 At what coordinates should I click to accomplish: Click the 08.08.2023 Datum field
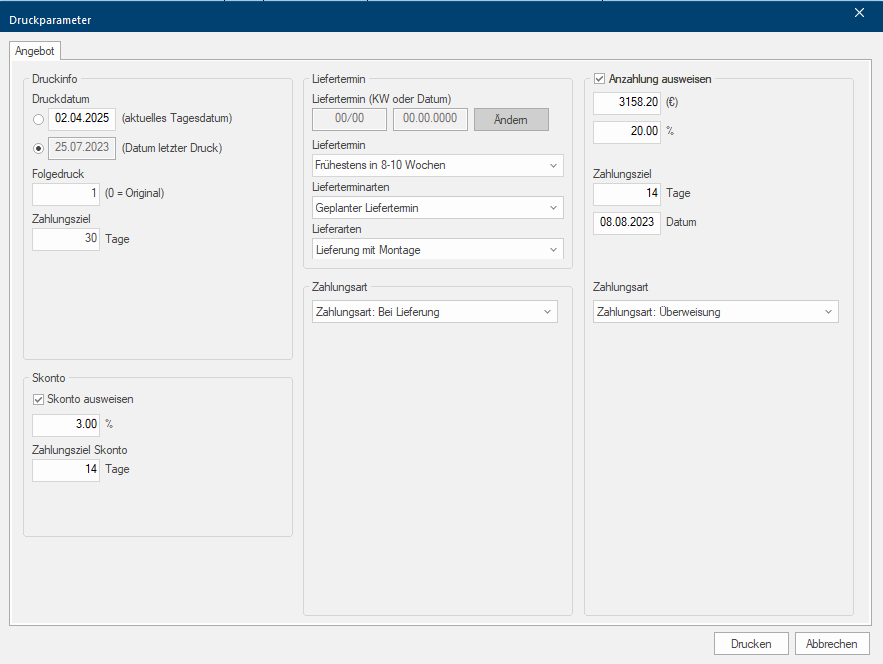[627, 223]
